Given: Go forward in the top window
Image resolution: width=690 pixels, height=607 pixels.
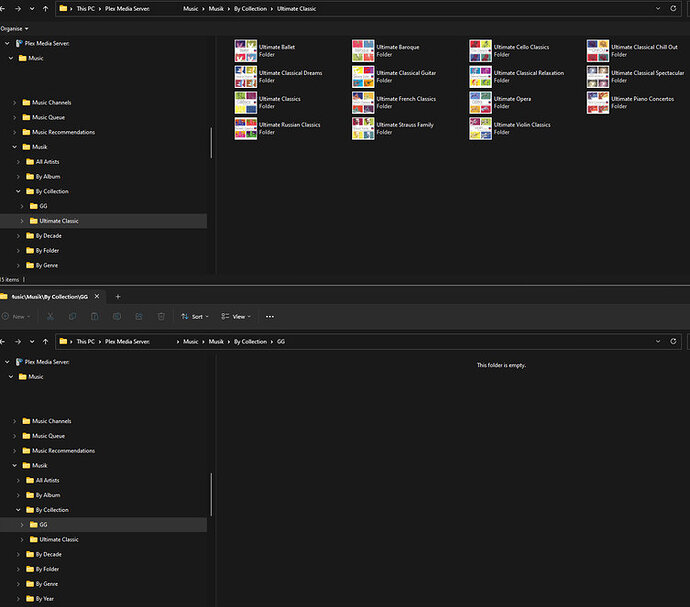Looking at the screenshot, I should click(x=18, y=8).
